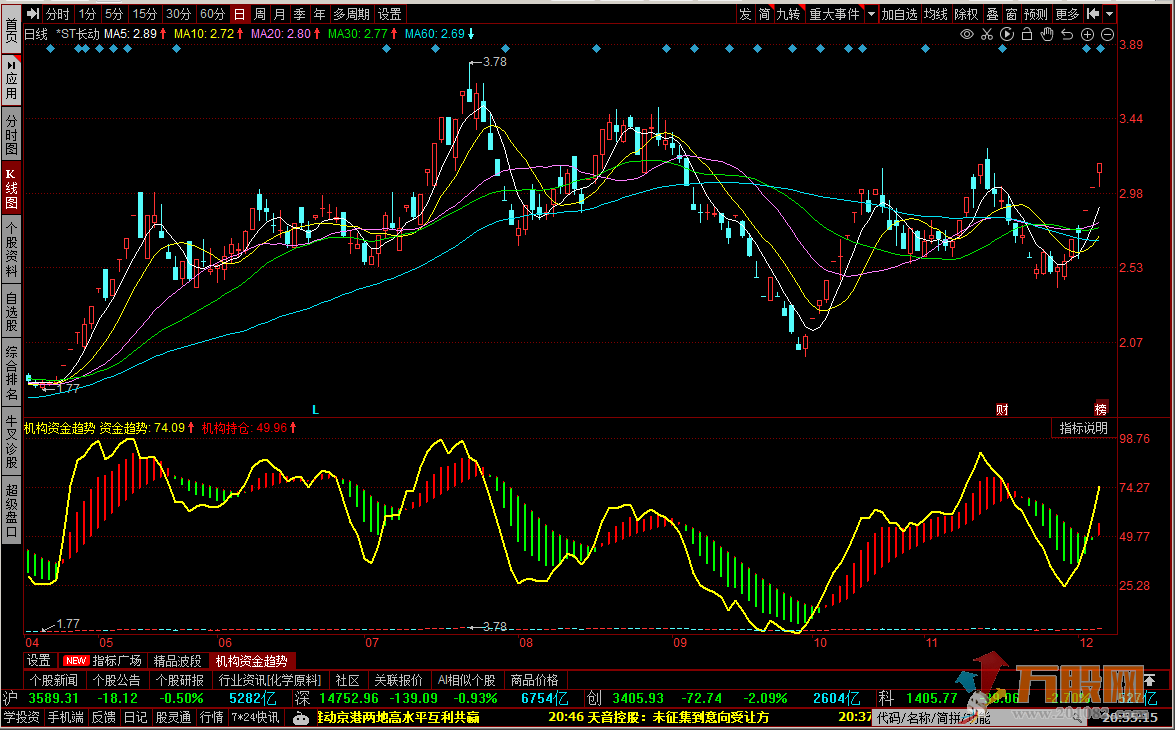This screenshot has width=1175, height=730.
Task: Open the 个股新闻 tab
Action: point(54,681)
